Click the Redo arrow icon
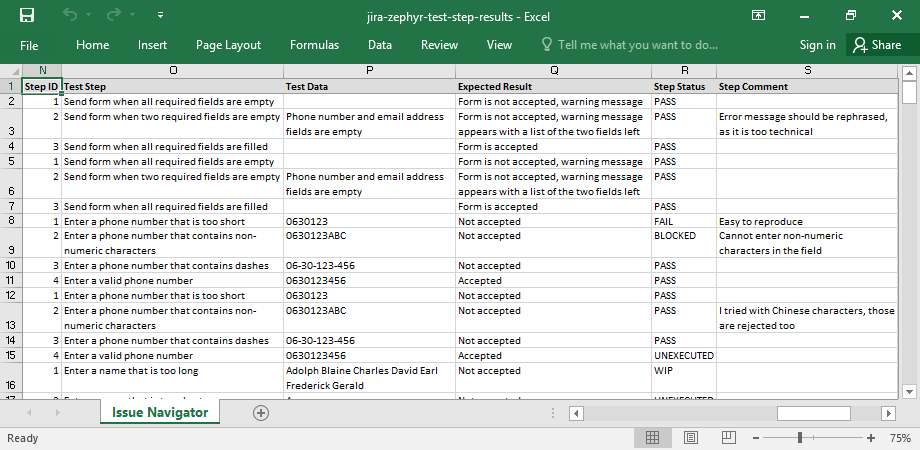The image size is (920, 450). [115, 15]
